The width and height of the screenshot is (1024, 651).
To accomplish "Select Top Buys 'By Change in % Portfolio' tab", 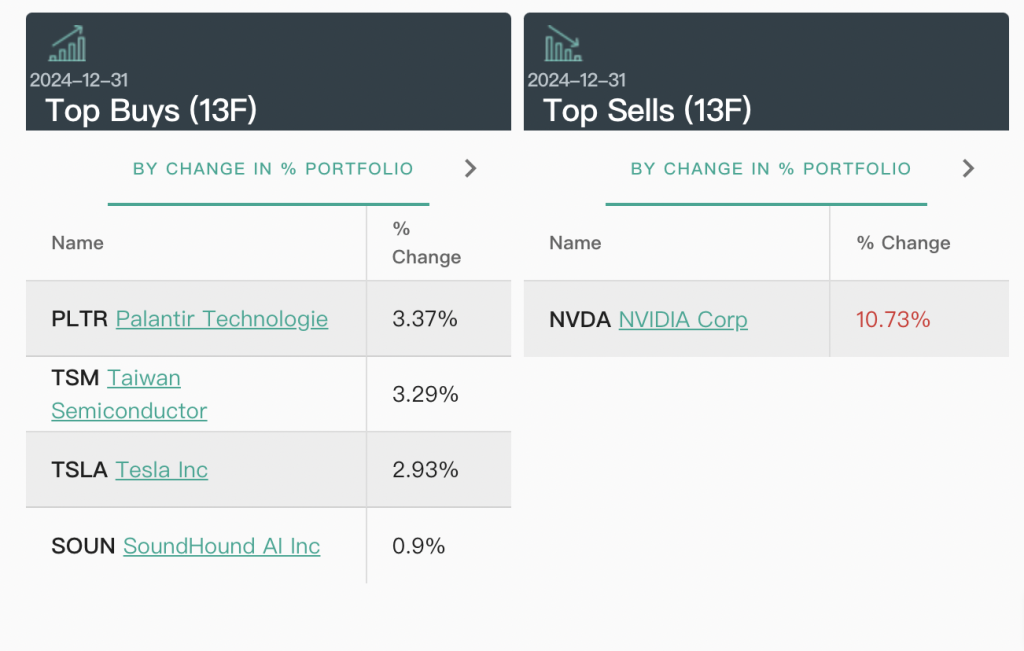I will [273, 169].
